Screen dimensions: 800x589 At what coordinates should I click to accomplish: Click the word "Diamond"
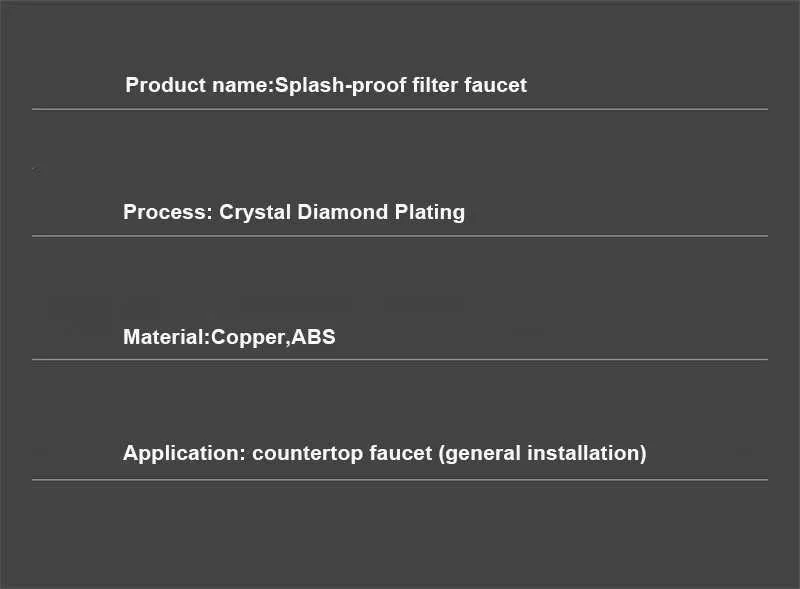coord(337,212)
